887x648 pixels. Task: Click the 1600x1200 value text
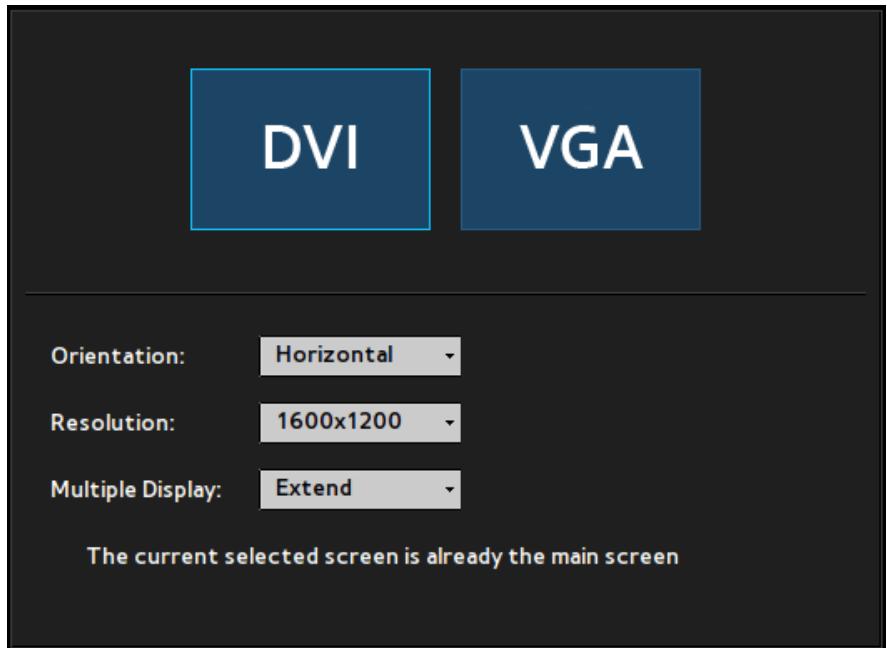tap(339, 421)
